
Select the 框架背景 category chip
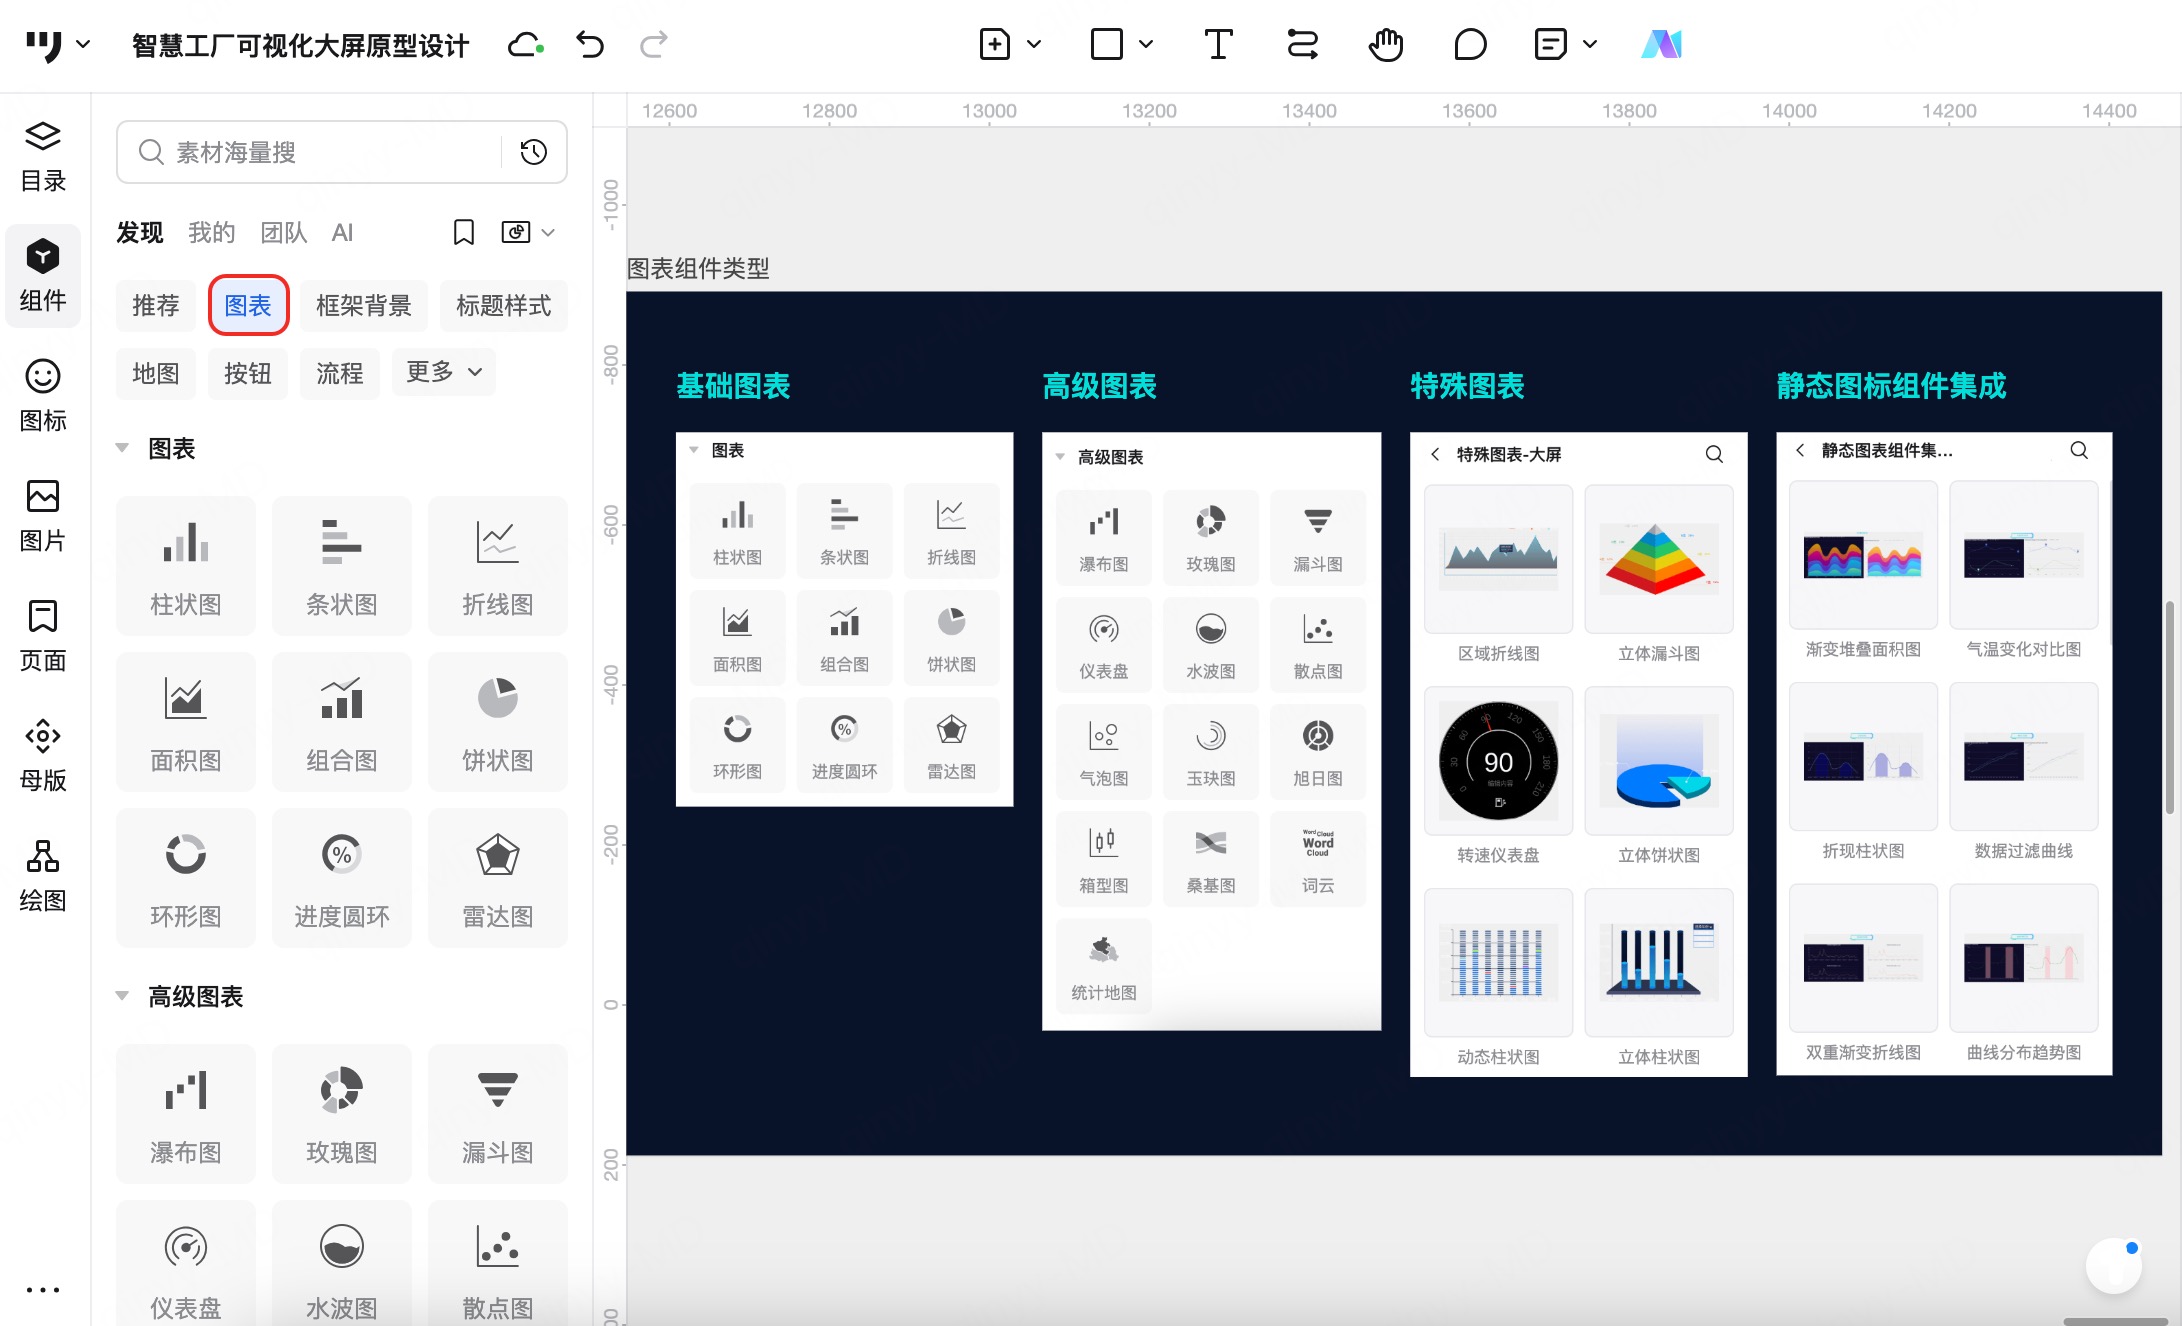[x=363, y=306]
